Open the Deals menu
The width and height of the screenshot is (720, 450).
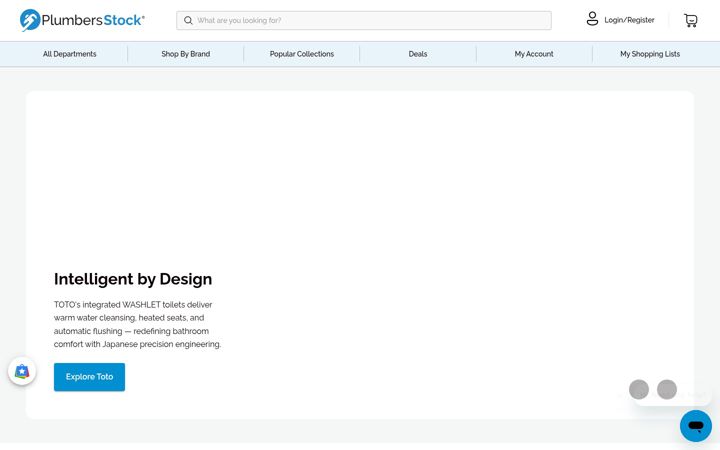(418, 54)
